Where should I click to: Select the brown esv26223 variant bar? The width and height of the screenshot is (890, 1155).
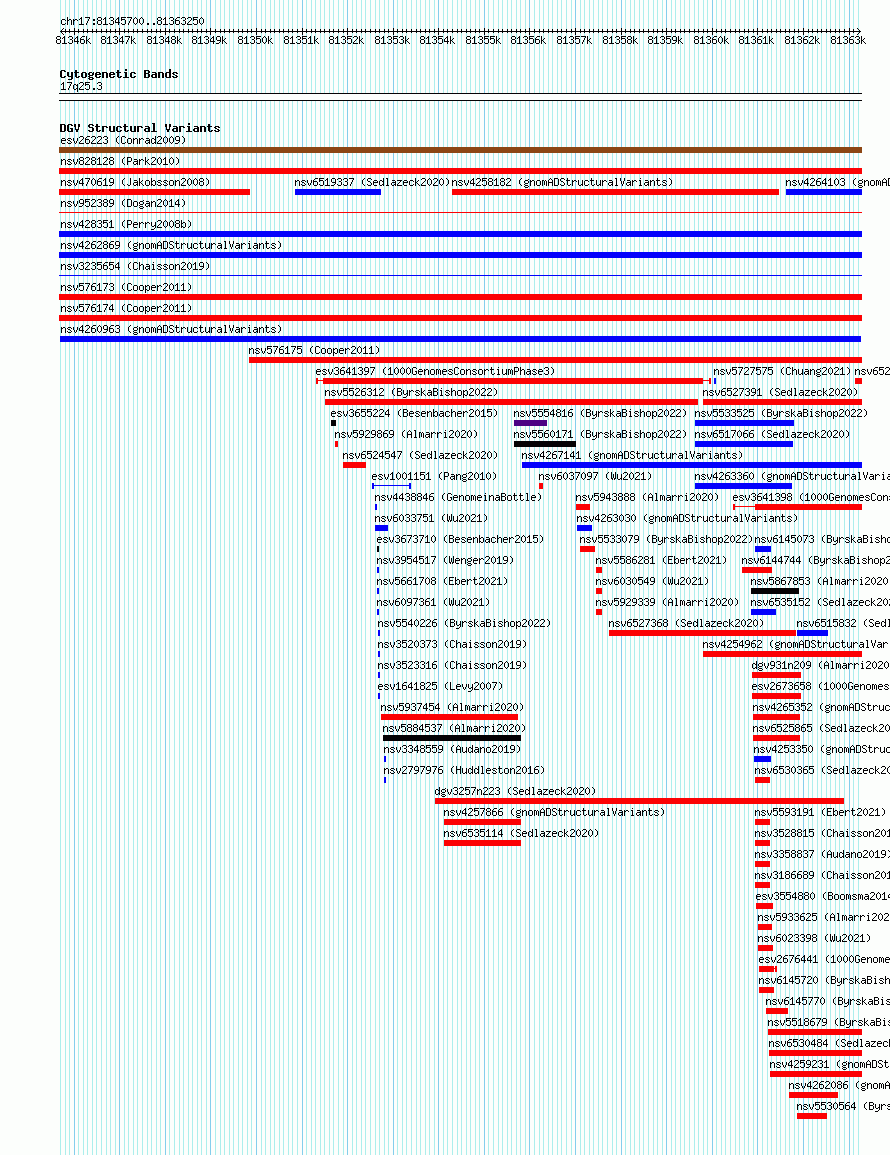460,150
